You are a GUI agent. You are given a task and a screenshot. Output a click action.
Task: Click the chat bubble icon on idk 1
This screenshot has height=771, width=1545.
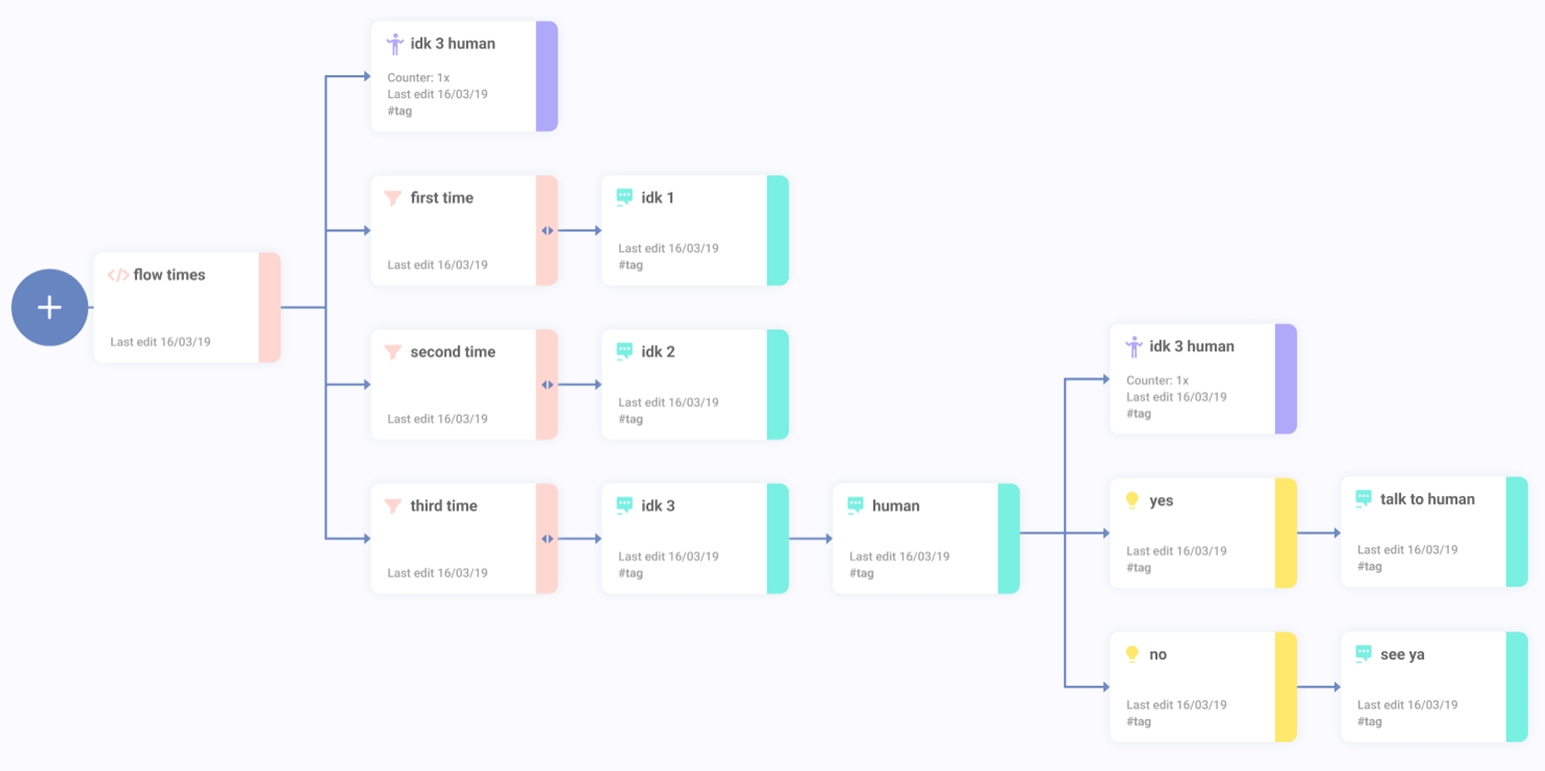pyautogui.click(x=625, y=198)
